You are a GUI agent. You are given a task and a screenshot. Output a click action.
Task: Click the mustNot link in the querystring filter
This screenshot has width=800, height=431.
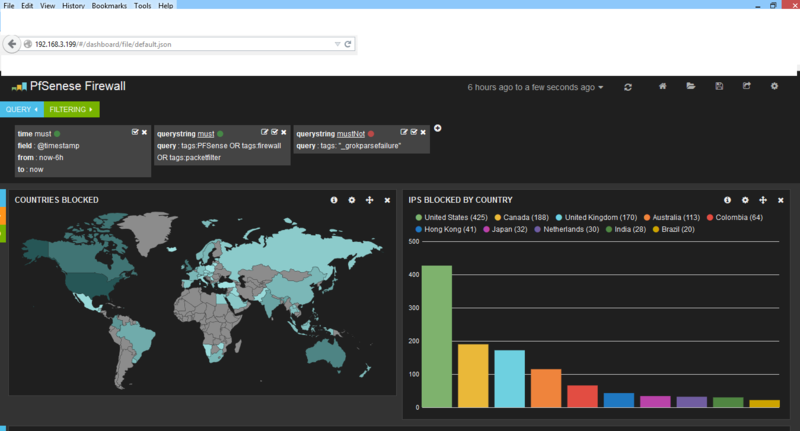point(351,134)
